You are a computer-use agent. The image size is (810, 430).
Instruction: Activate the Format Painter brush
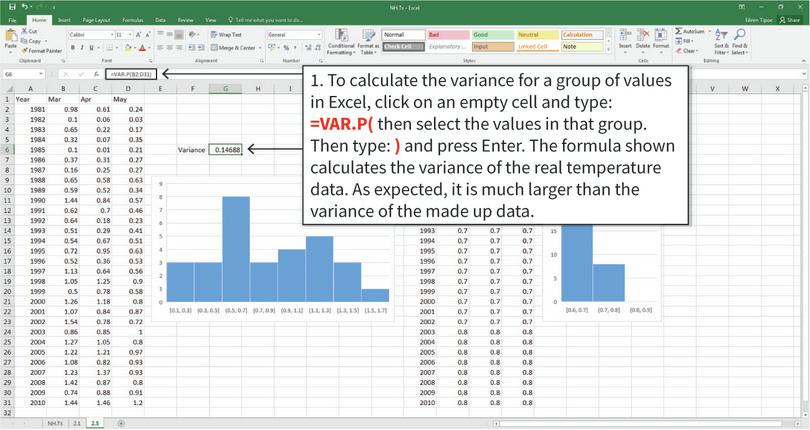[x=24, y=51]
